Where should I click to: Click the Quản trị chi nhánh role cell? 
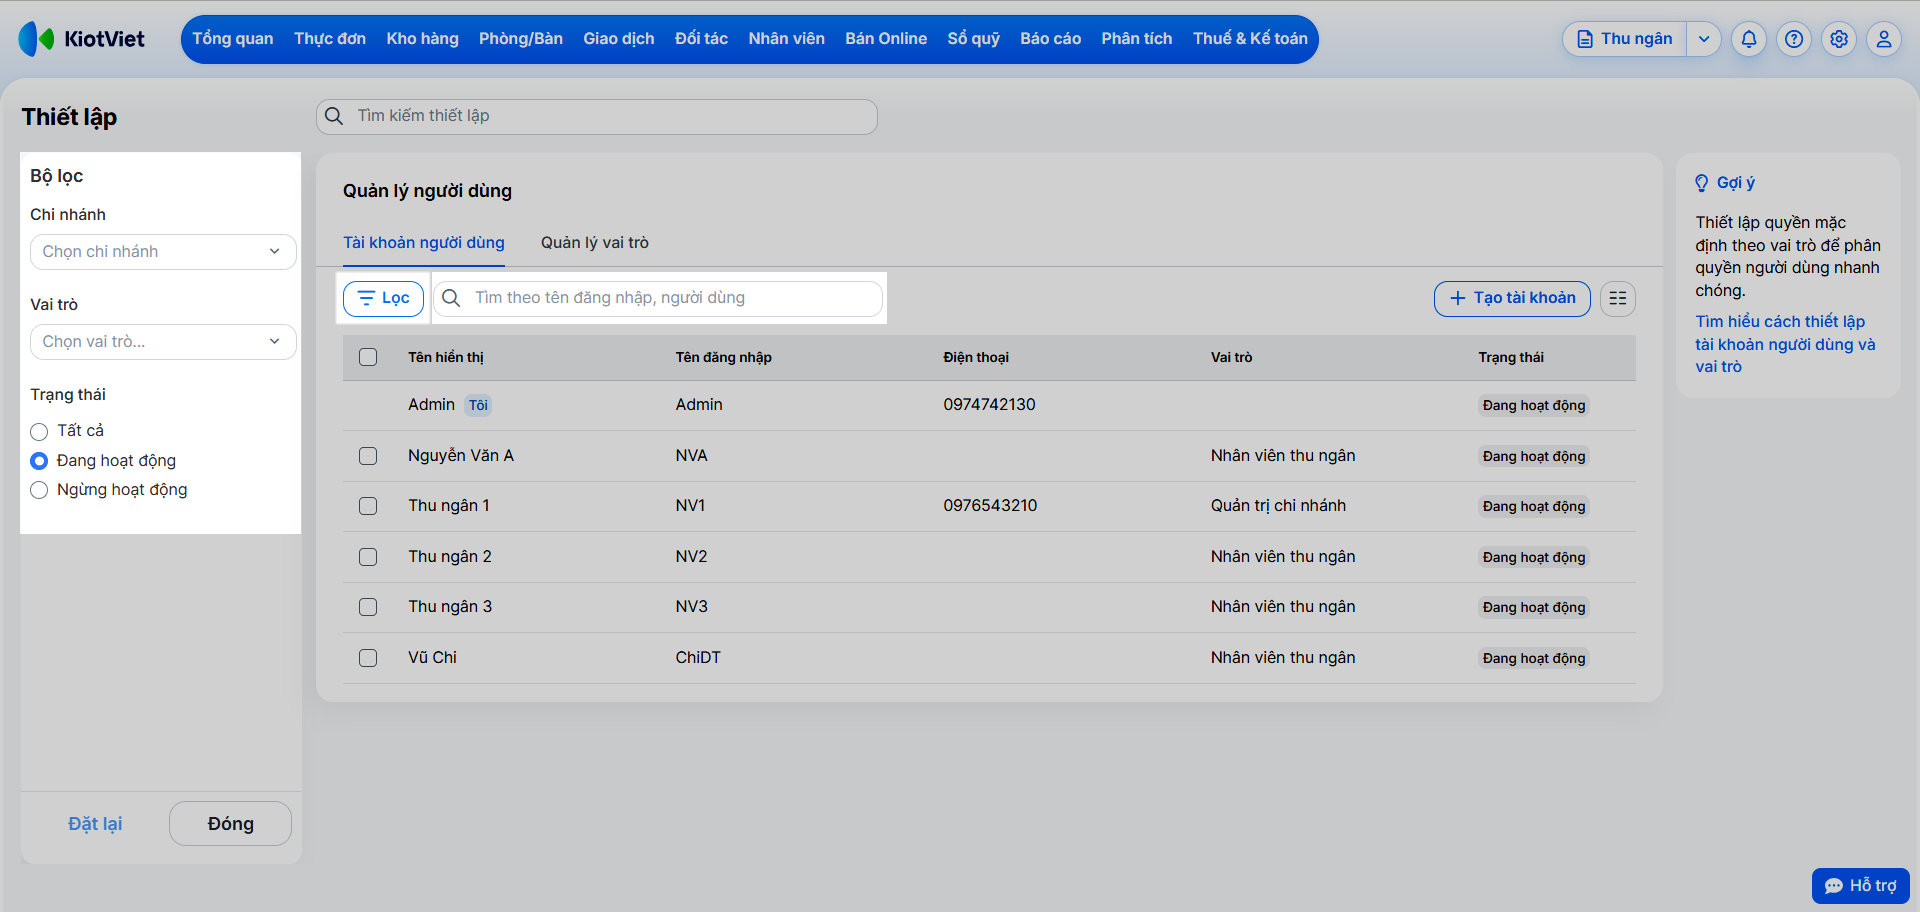[1278, 506]
